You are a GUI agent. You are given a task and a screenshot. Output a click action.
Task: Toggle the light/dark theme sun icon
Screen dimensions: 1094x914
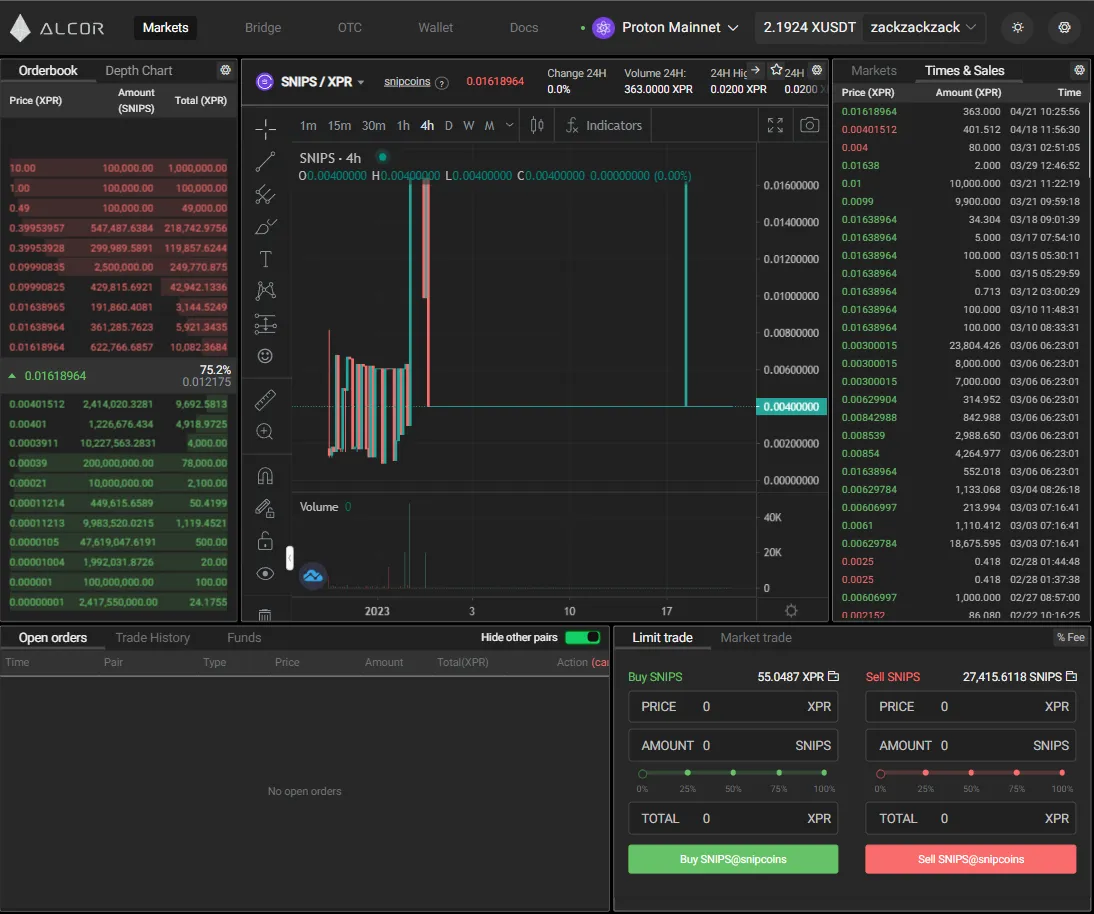1018,28
